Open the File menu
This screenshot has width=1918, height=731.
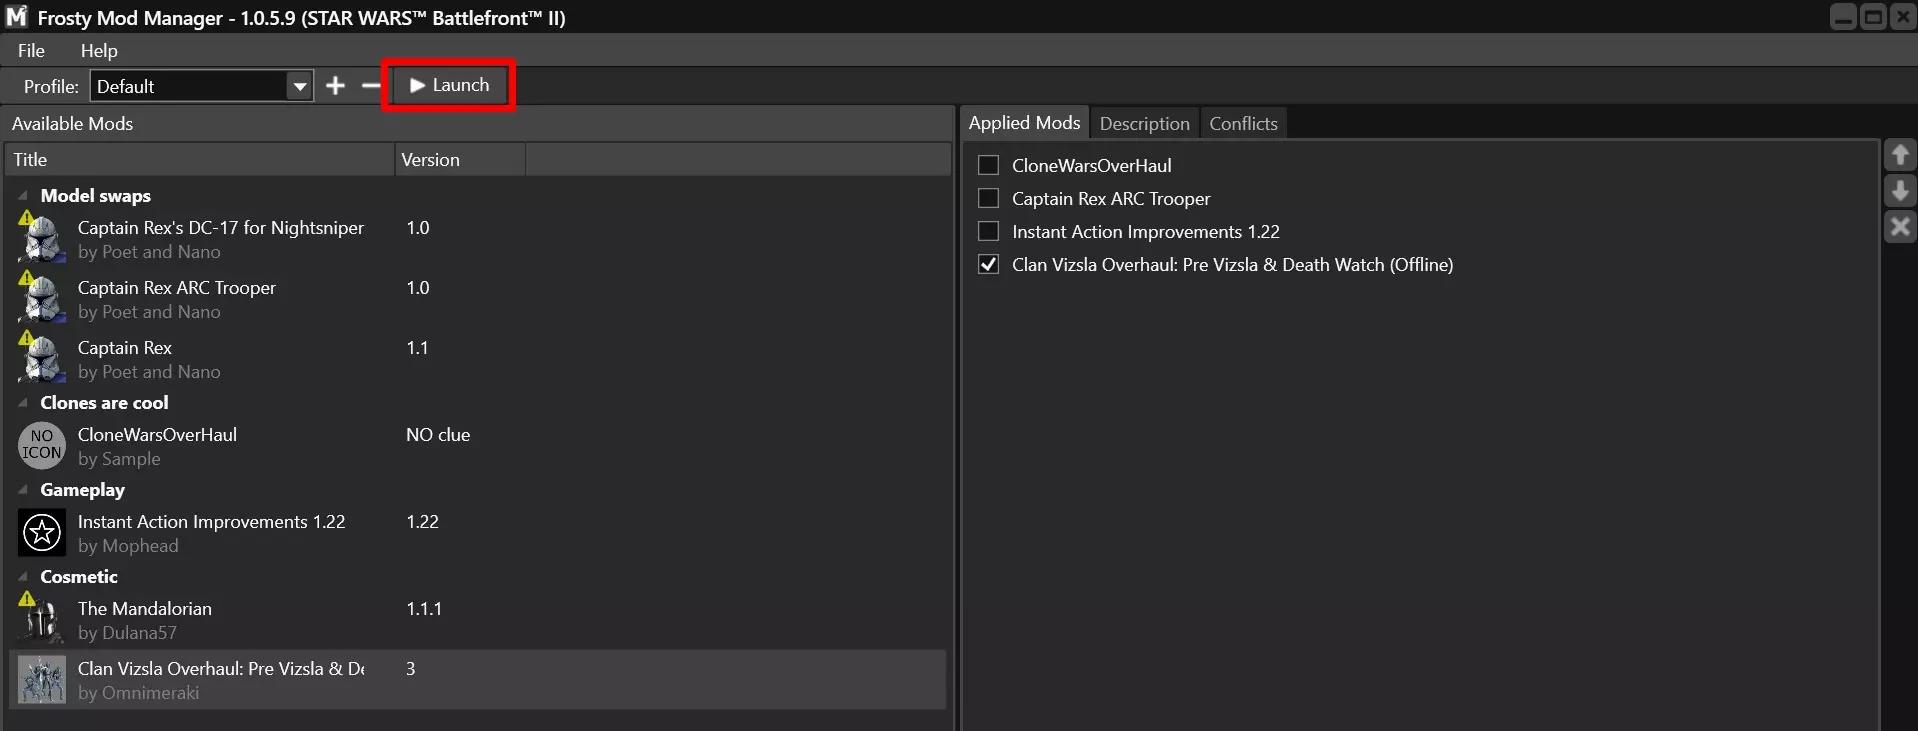point(31,50)
